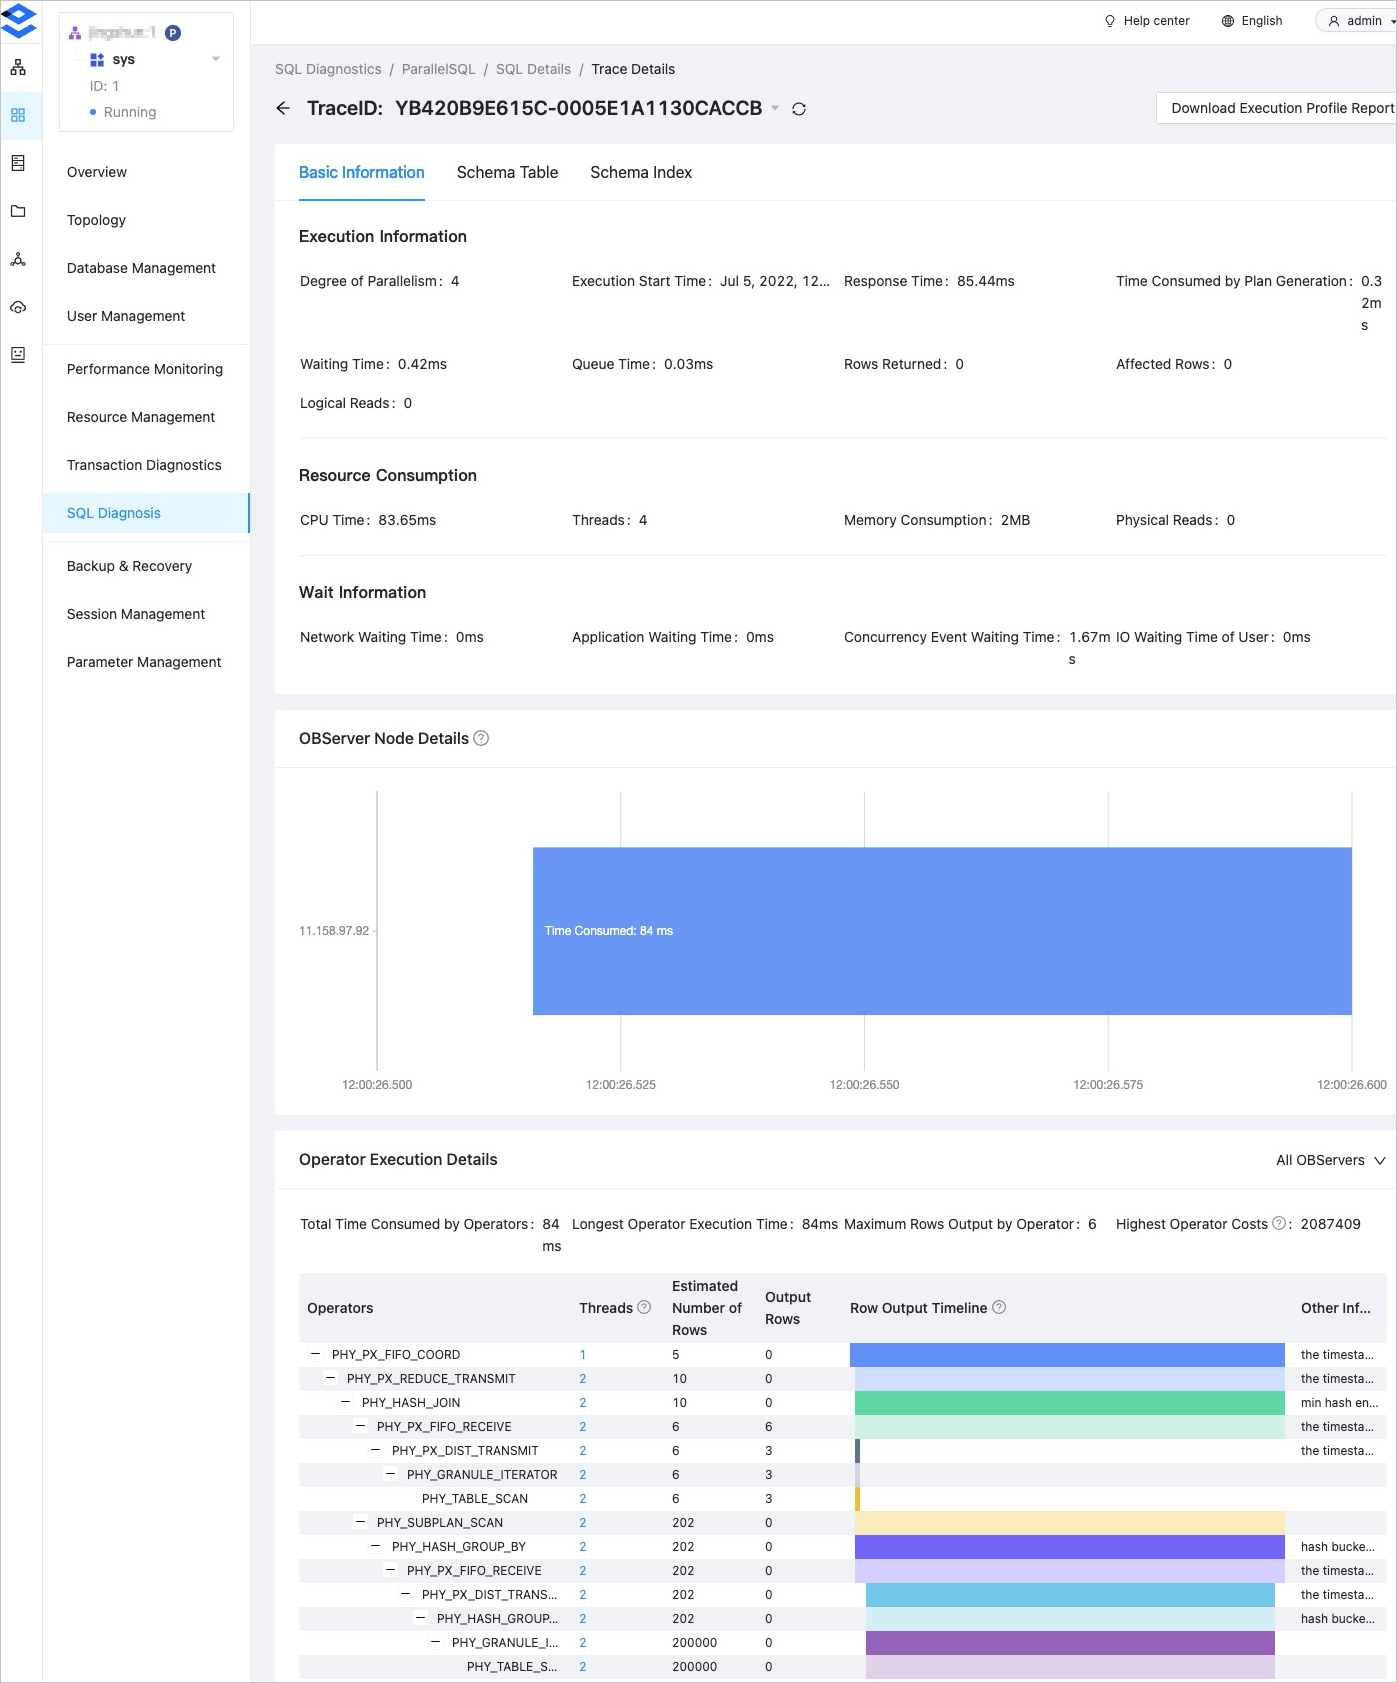Select SQL Diagnosis in the sidebar
The width and height of the screenshot is (1397, 1683).
(x=146, y=513)
